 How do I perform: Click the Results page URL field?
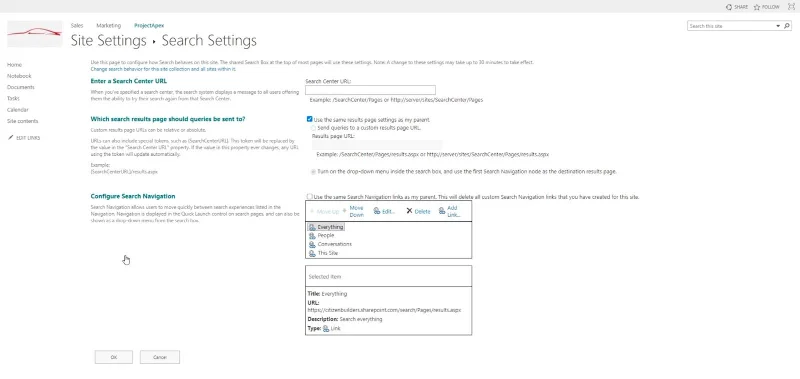pos(378,145)
